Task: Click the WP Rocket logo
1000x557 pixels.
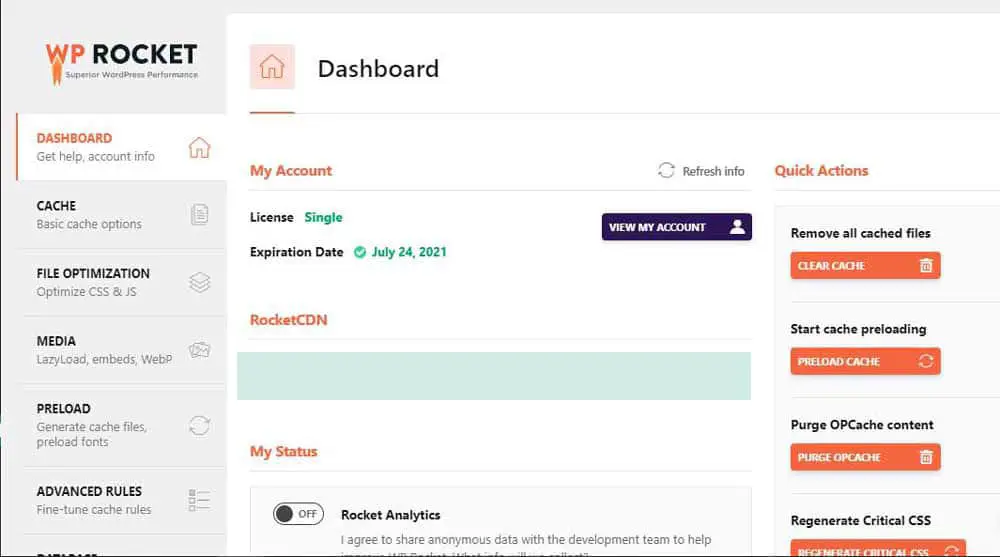Action: click(x=121, y=63)
